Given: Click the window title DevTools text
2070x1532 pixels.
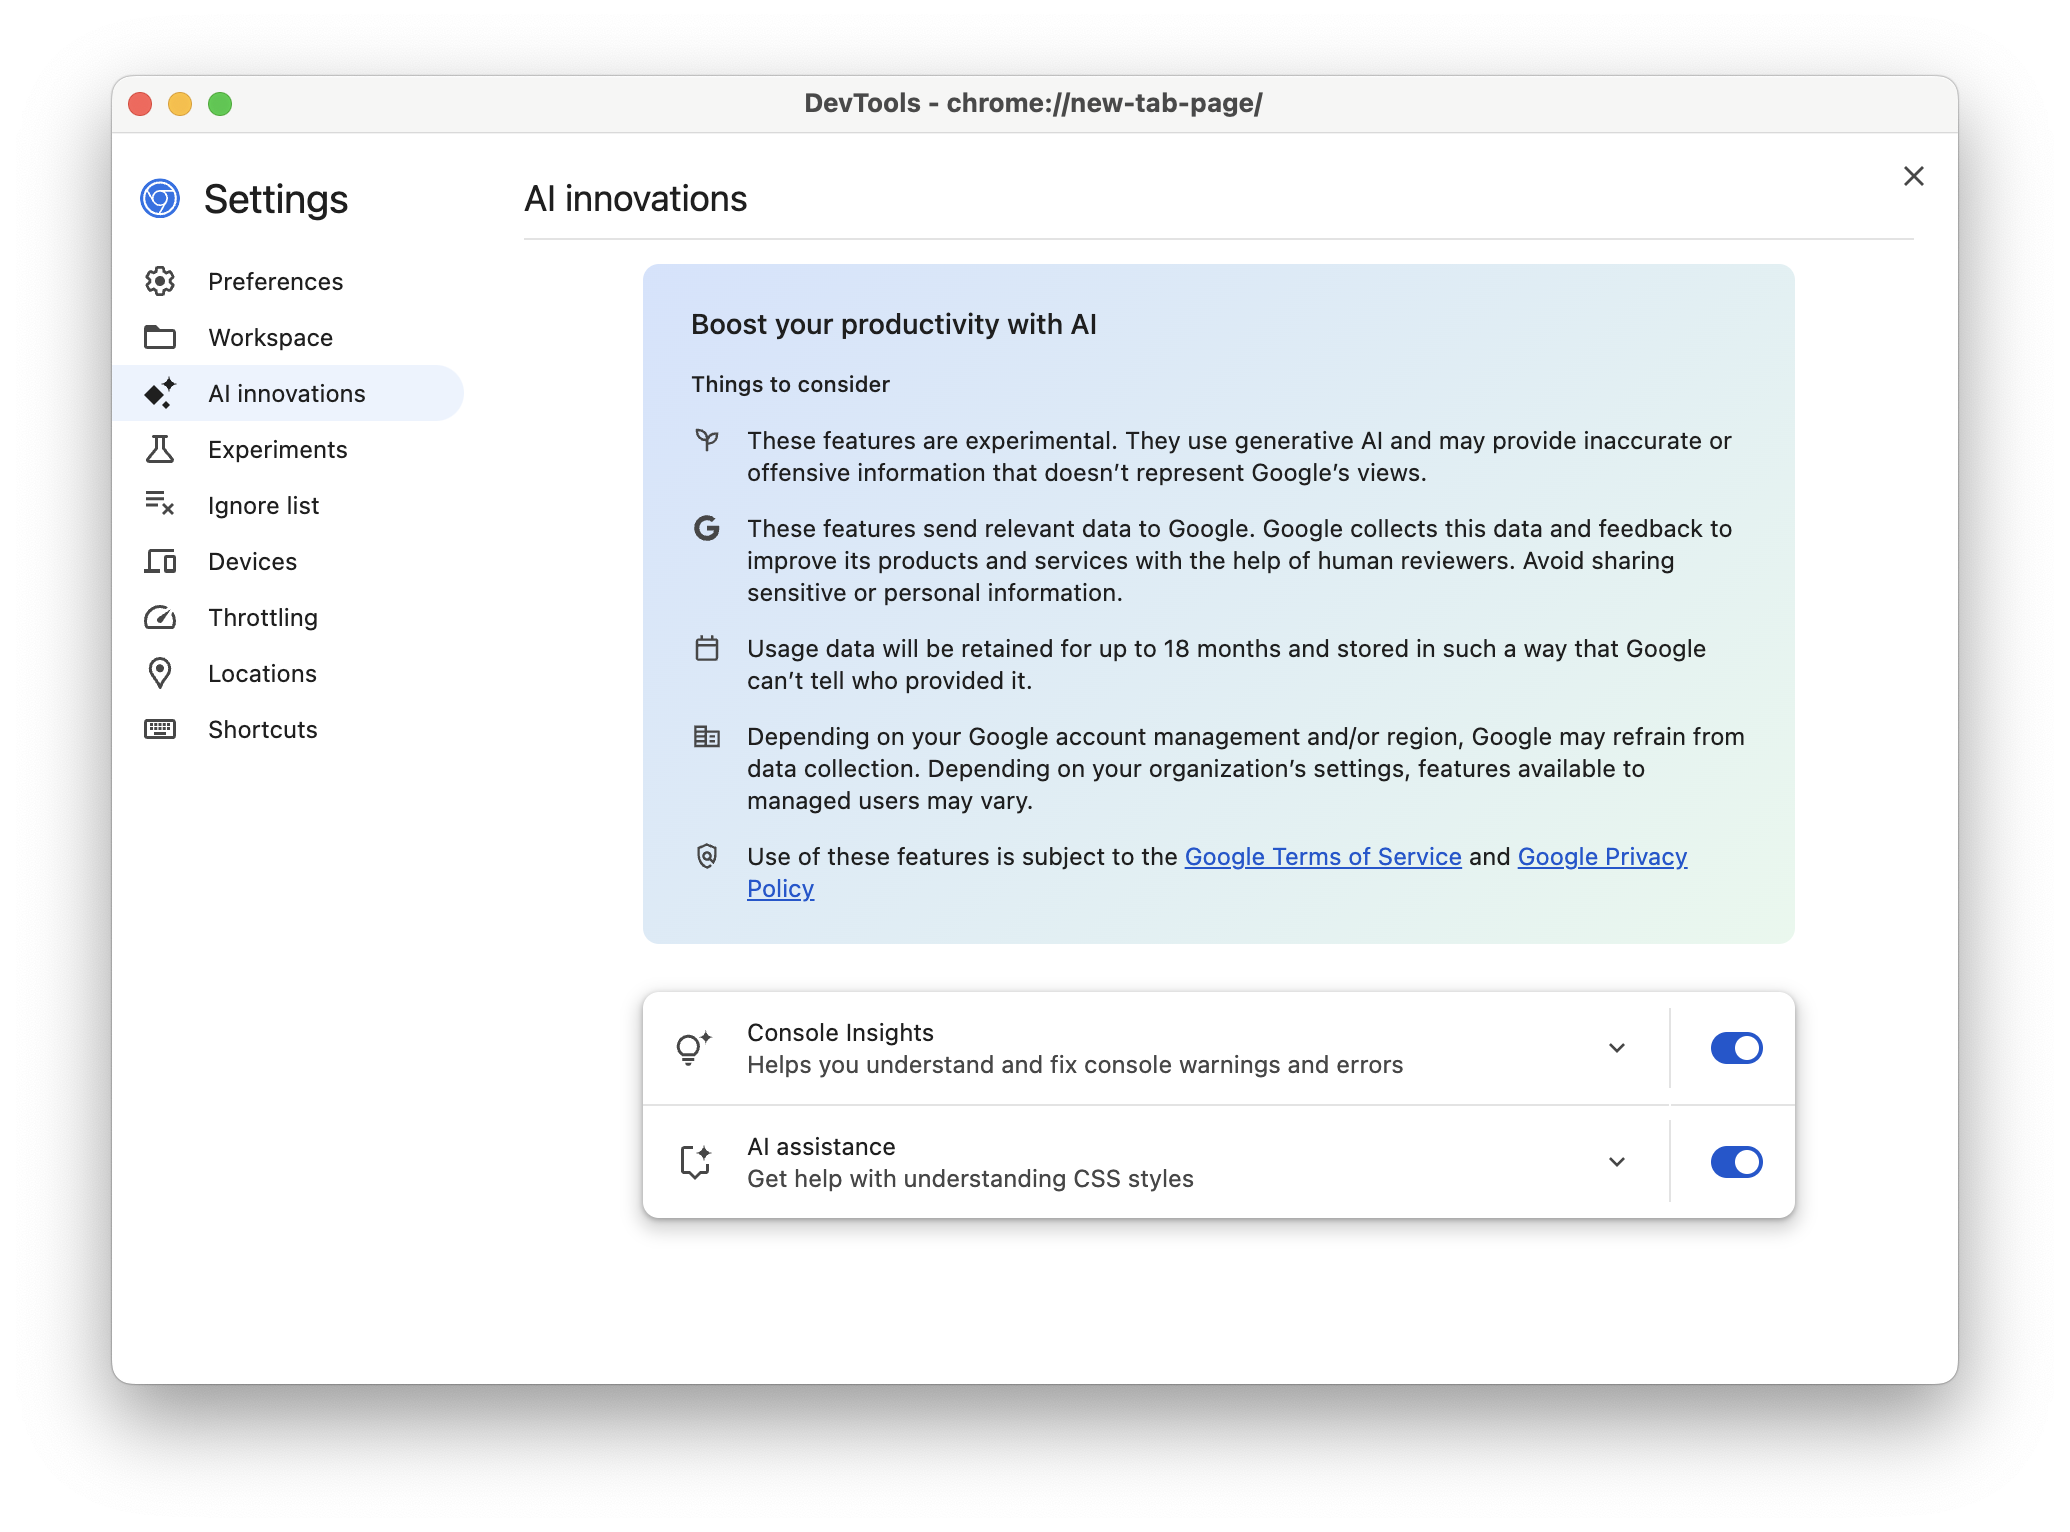Looking at the screenshot, I should (1034, 103).
